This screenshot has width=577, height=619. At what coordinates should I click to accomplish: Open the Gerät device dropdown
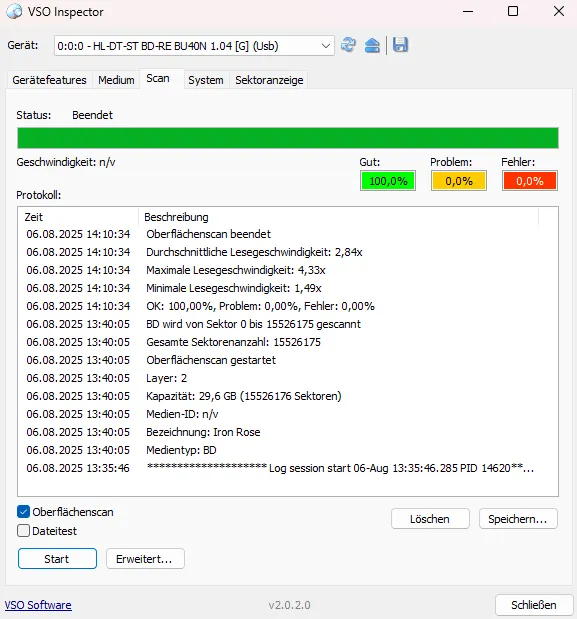[x=194, y=46]
